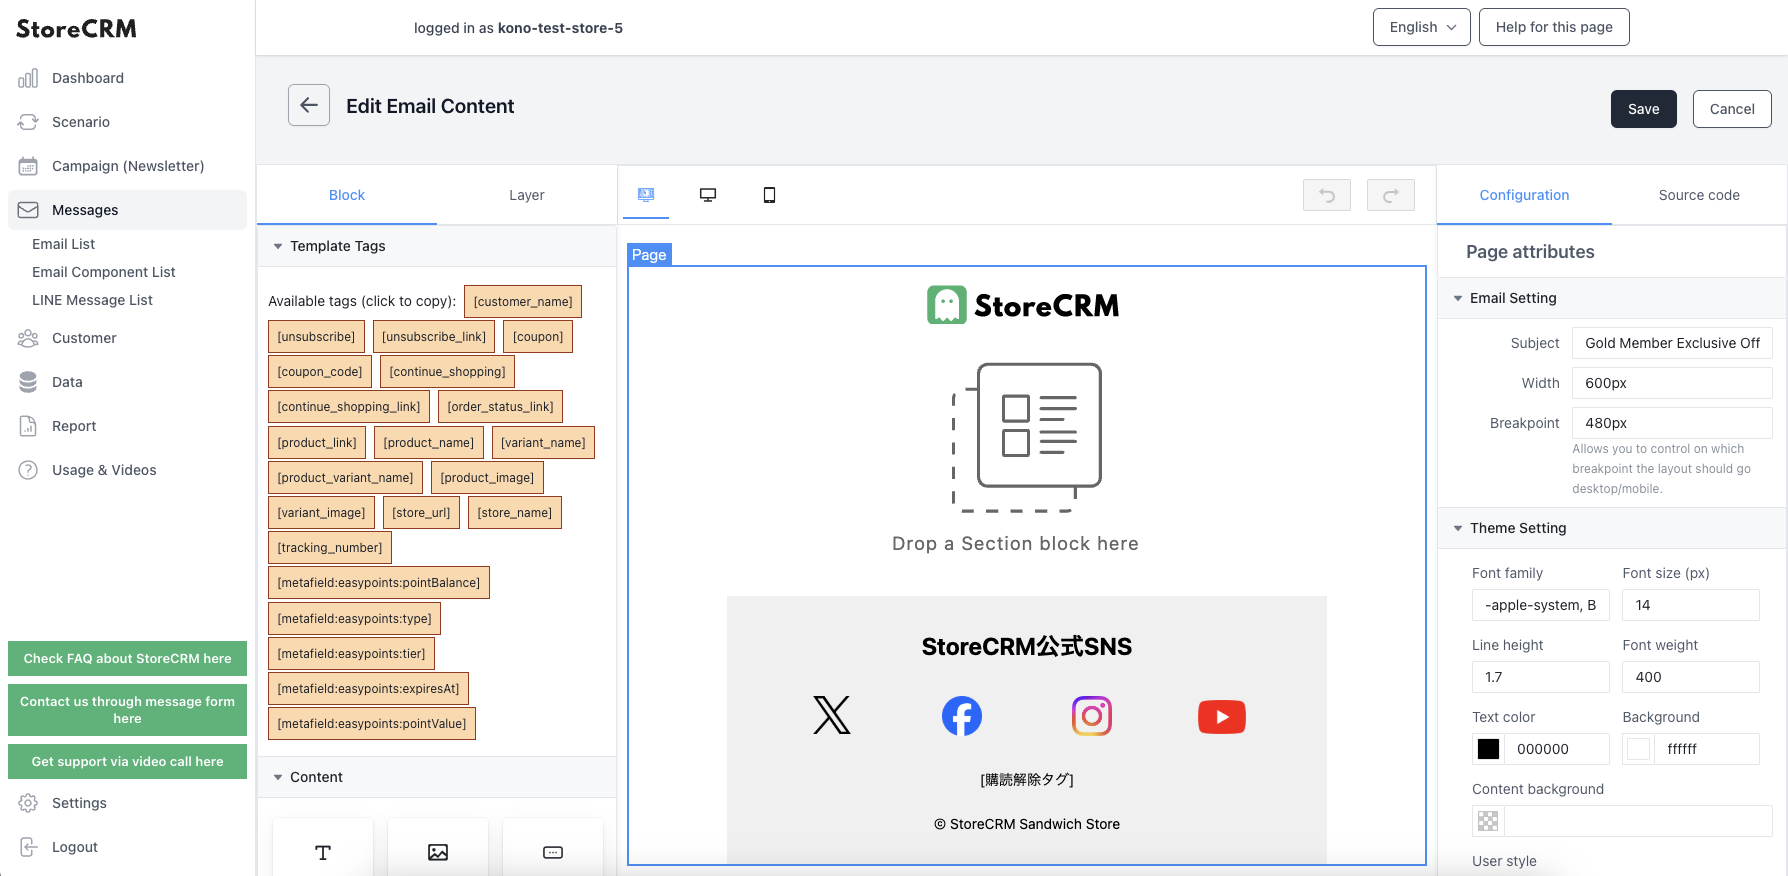Switch to the Block tab

(x=347, y=195)
